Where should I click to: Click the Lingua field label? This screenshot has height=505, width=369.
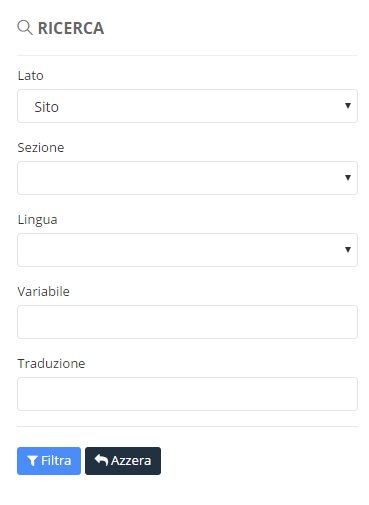pyautogui.click(x=37, y=220)
